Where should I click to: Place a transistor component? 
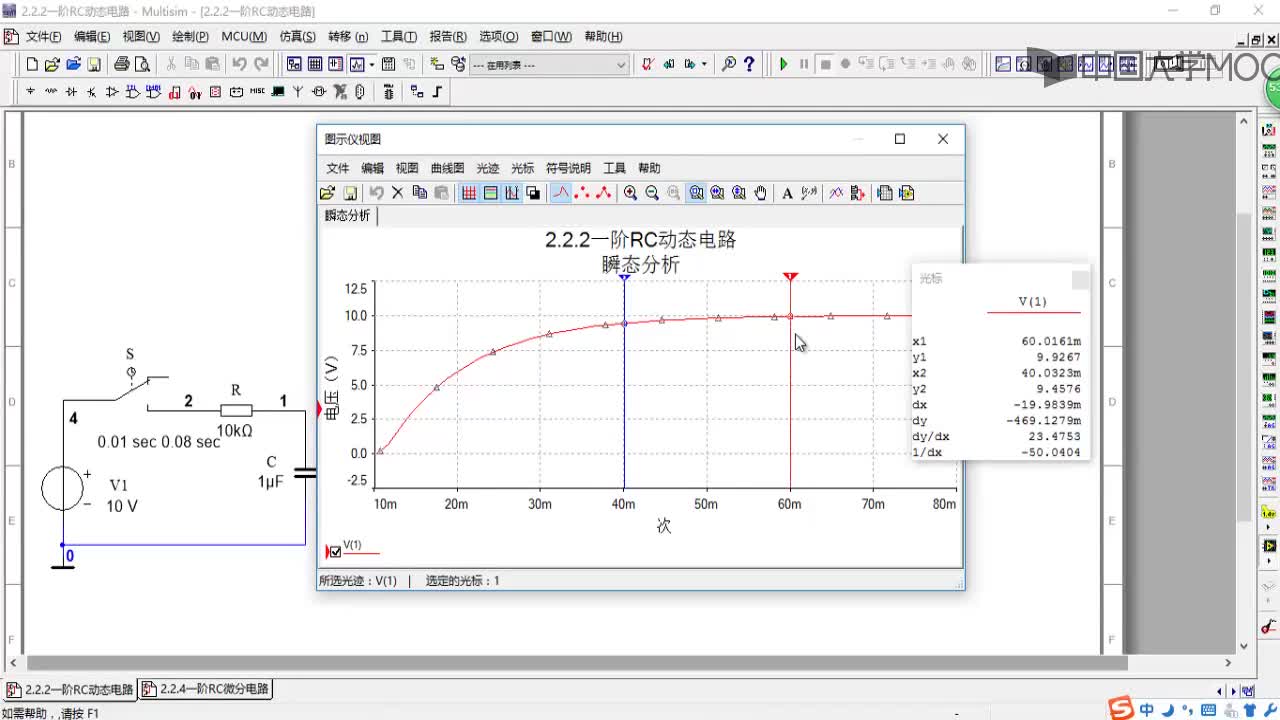coord(92,92)
